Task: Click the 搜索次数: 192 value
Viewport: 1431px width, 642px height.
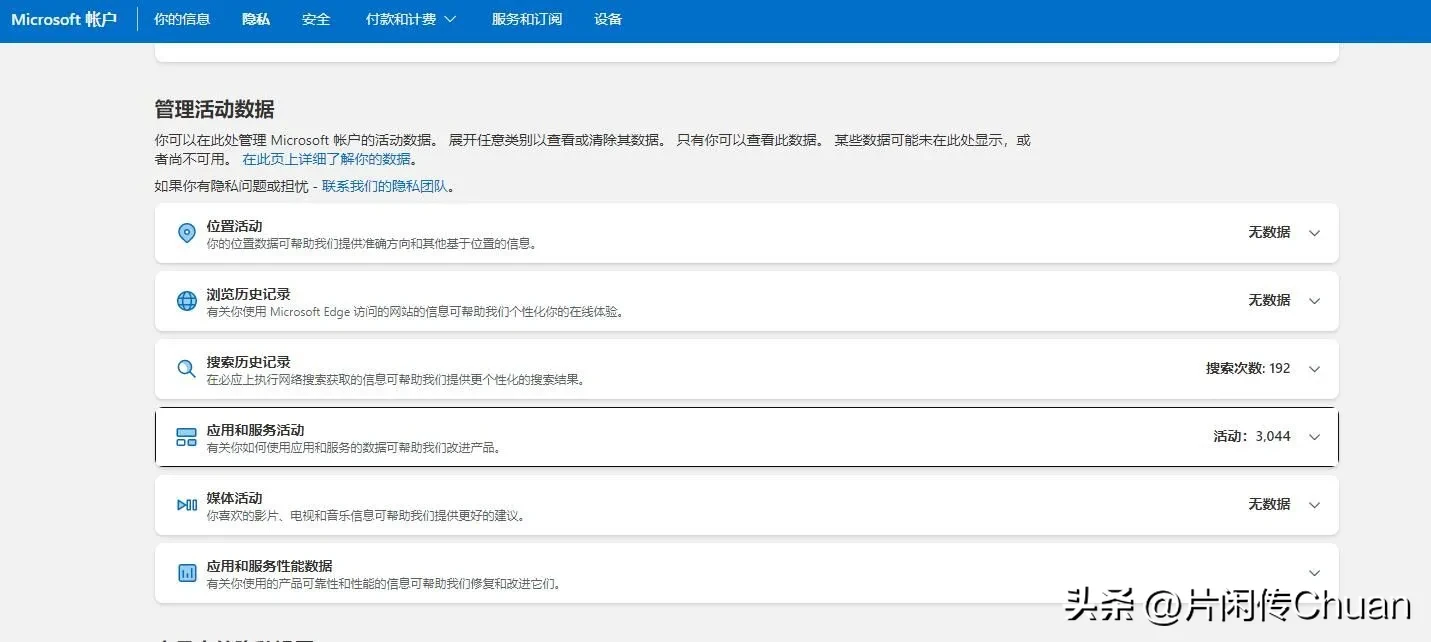Action: [x=1248, y=369]
